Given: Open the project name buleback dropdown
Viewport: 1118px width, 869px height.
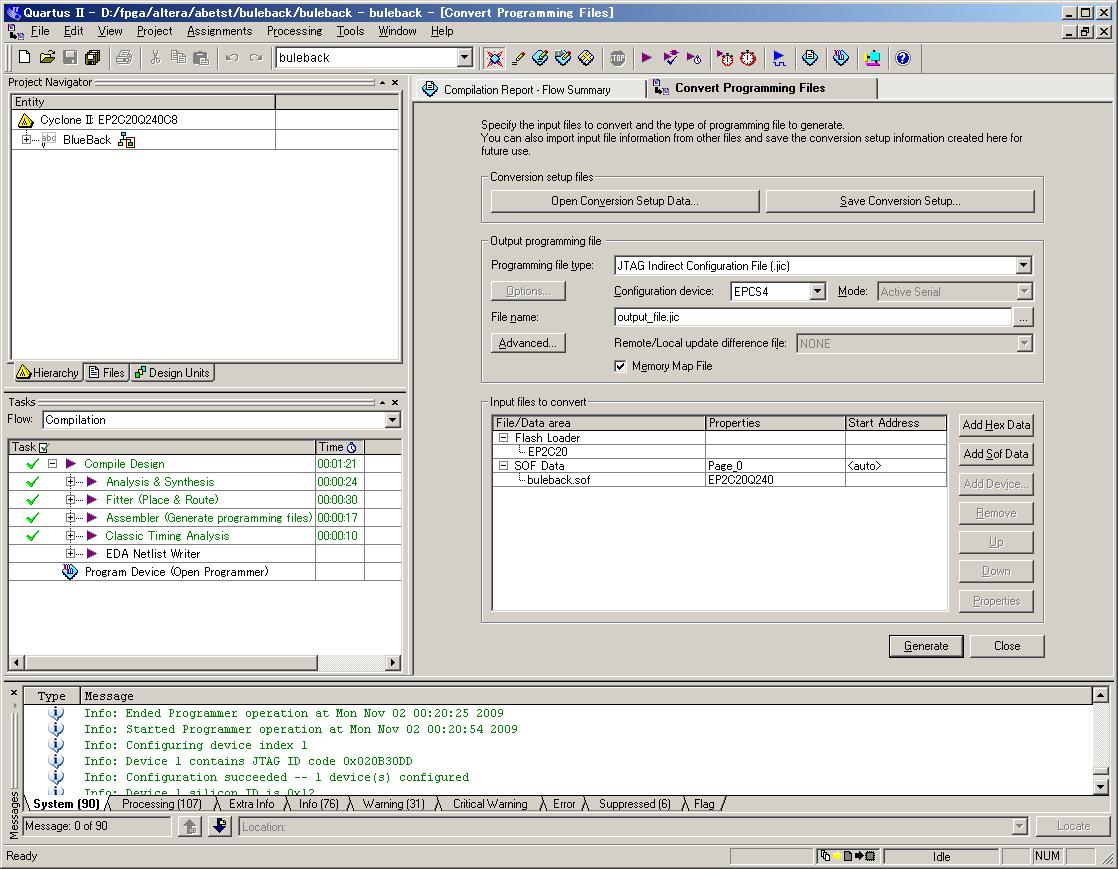Looking at the screenshot, I should (465, 58).
